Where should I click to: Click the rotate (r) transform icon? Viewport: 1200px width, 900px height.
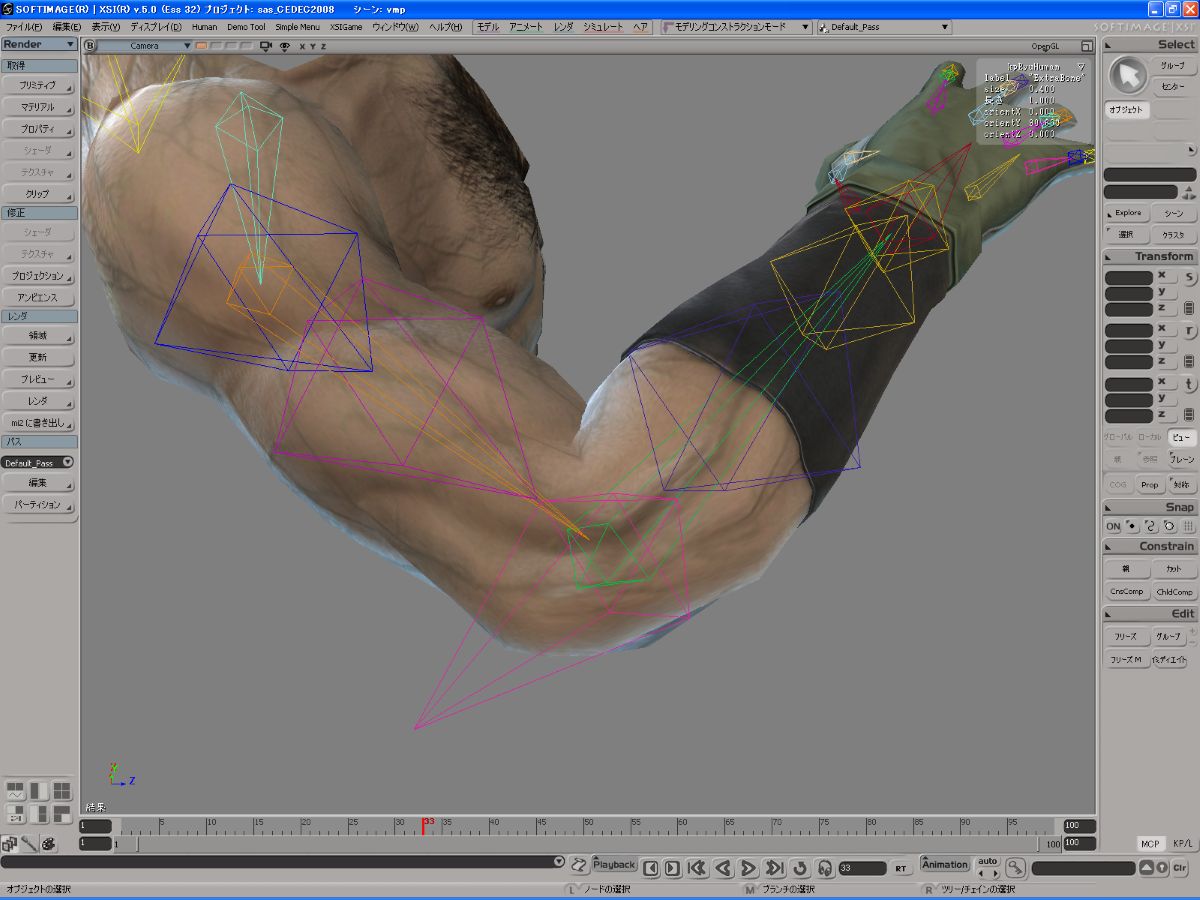(x=1189, y=330)
